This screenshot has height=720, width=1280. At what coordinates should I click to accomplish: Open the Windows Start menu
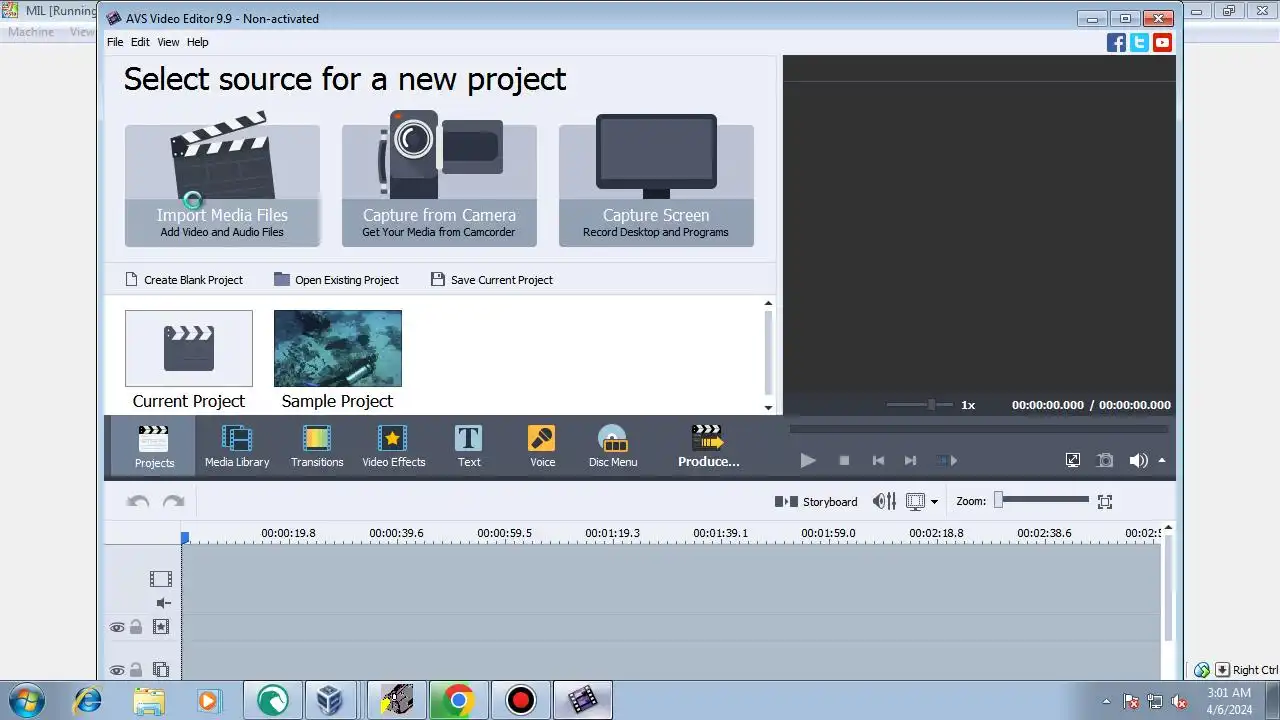coord(26,700)
